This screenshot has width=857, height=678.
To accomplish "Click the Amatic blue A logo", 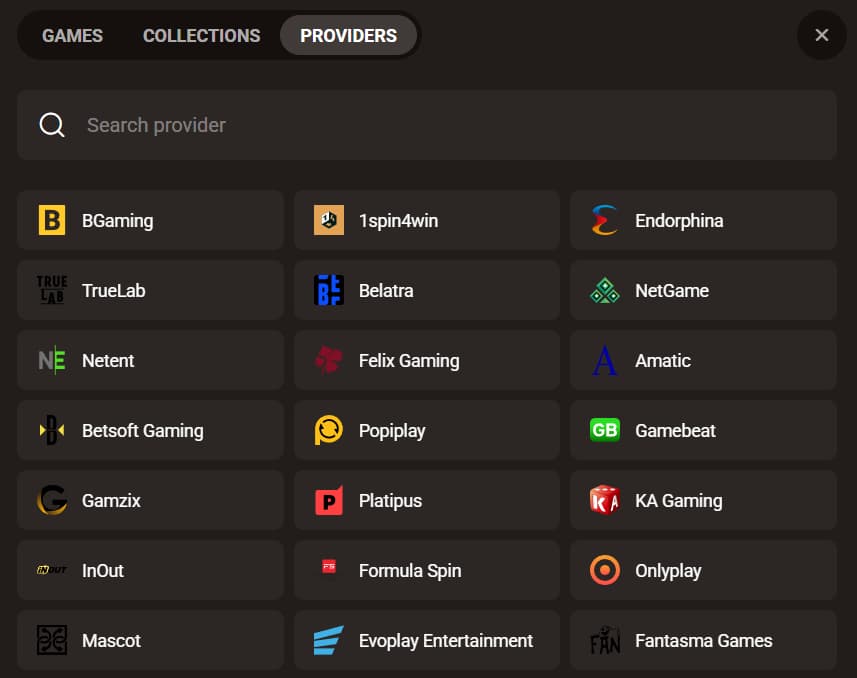I will click(x=604, y=360).
